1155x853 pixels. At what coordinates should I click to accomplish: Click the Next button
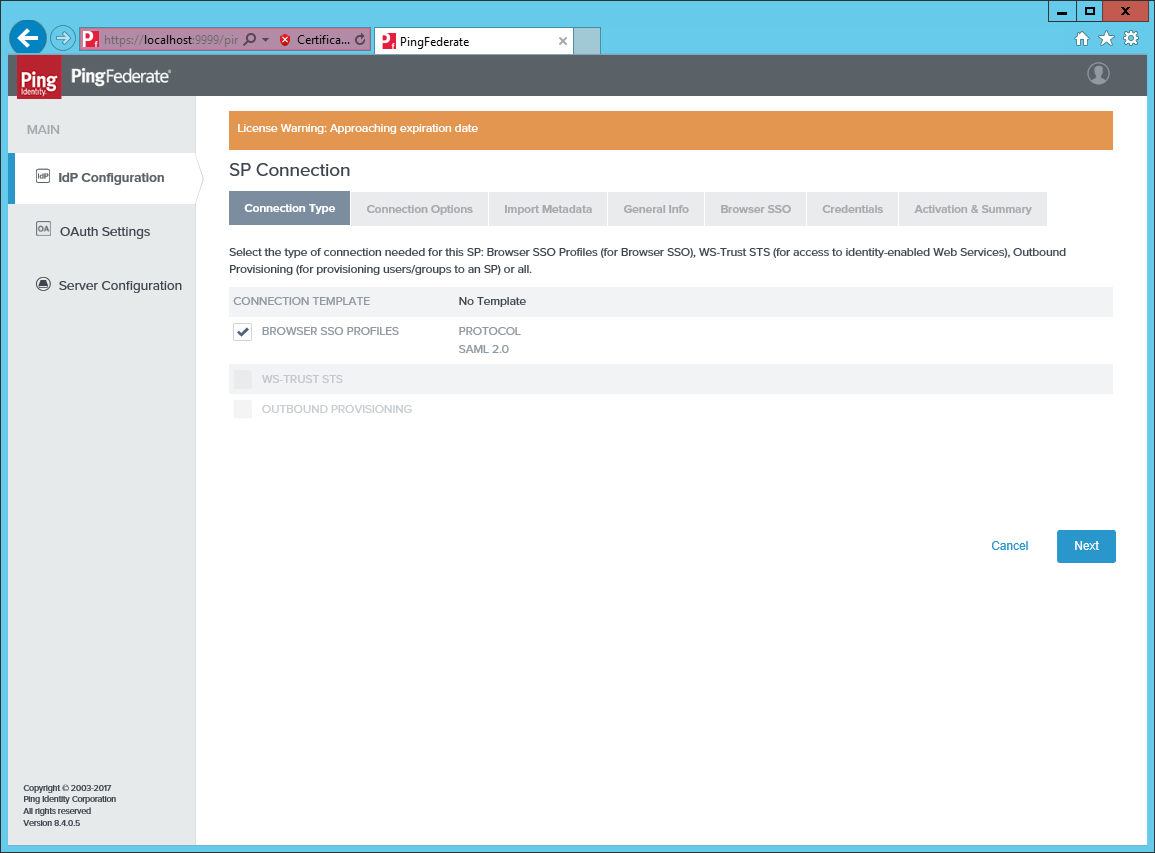pyautogui.click(x=1086, y=546)
